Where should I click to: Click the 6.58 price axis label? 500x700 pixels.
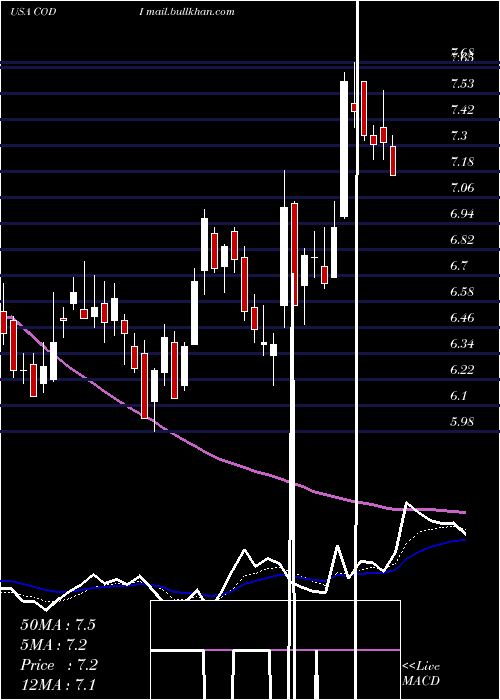(x=462, y=292)
